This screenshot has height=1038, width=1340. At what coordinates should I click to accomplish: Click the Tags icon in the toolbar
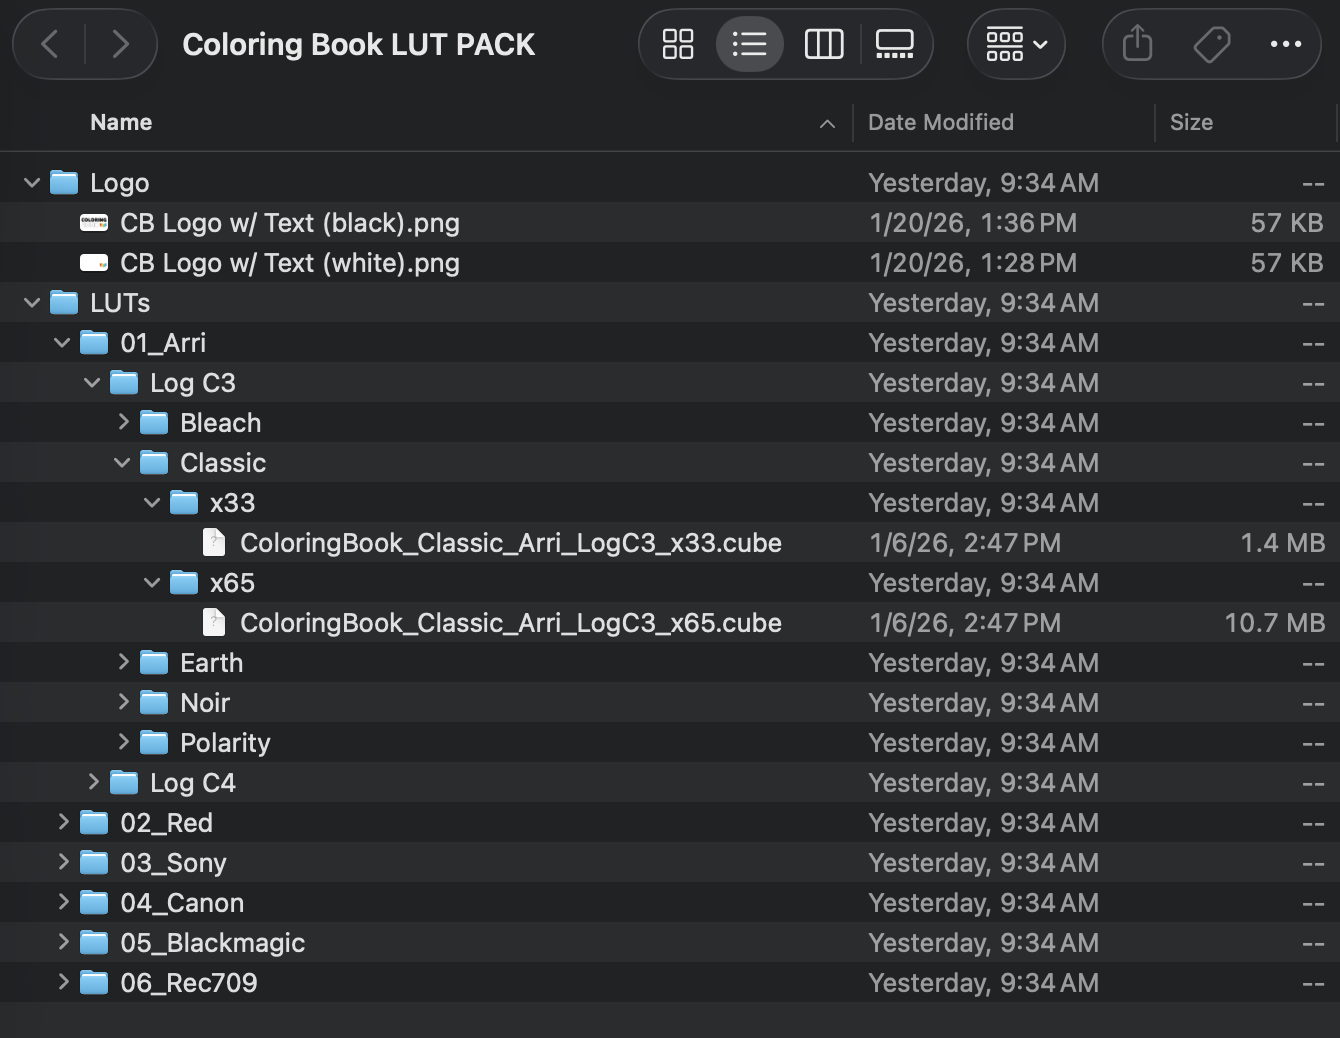[x=1211, y=44]
